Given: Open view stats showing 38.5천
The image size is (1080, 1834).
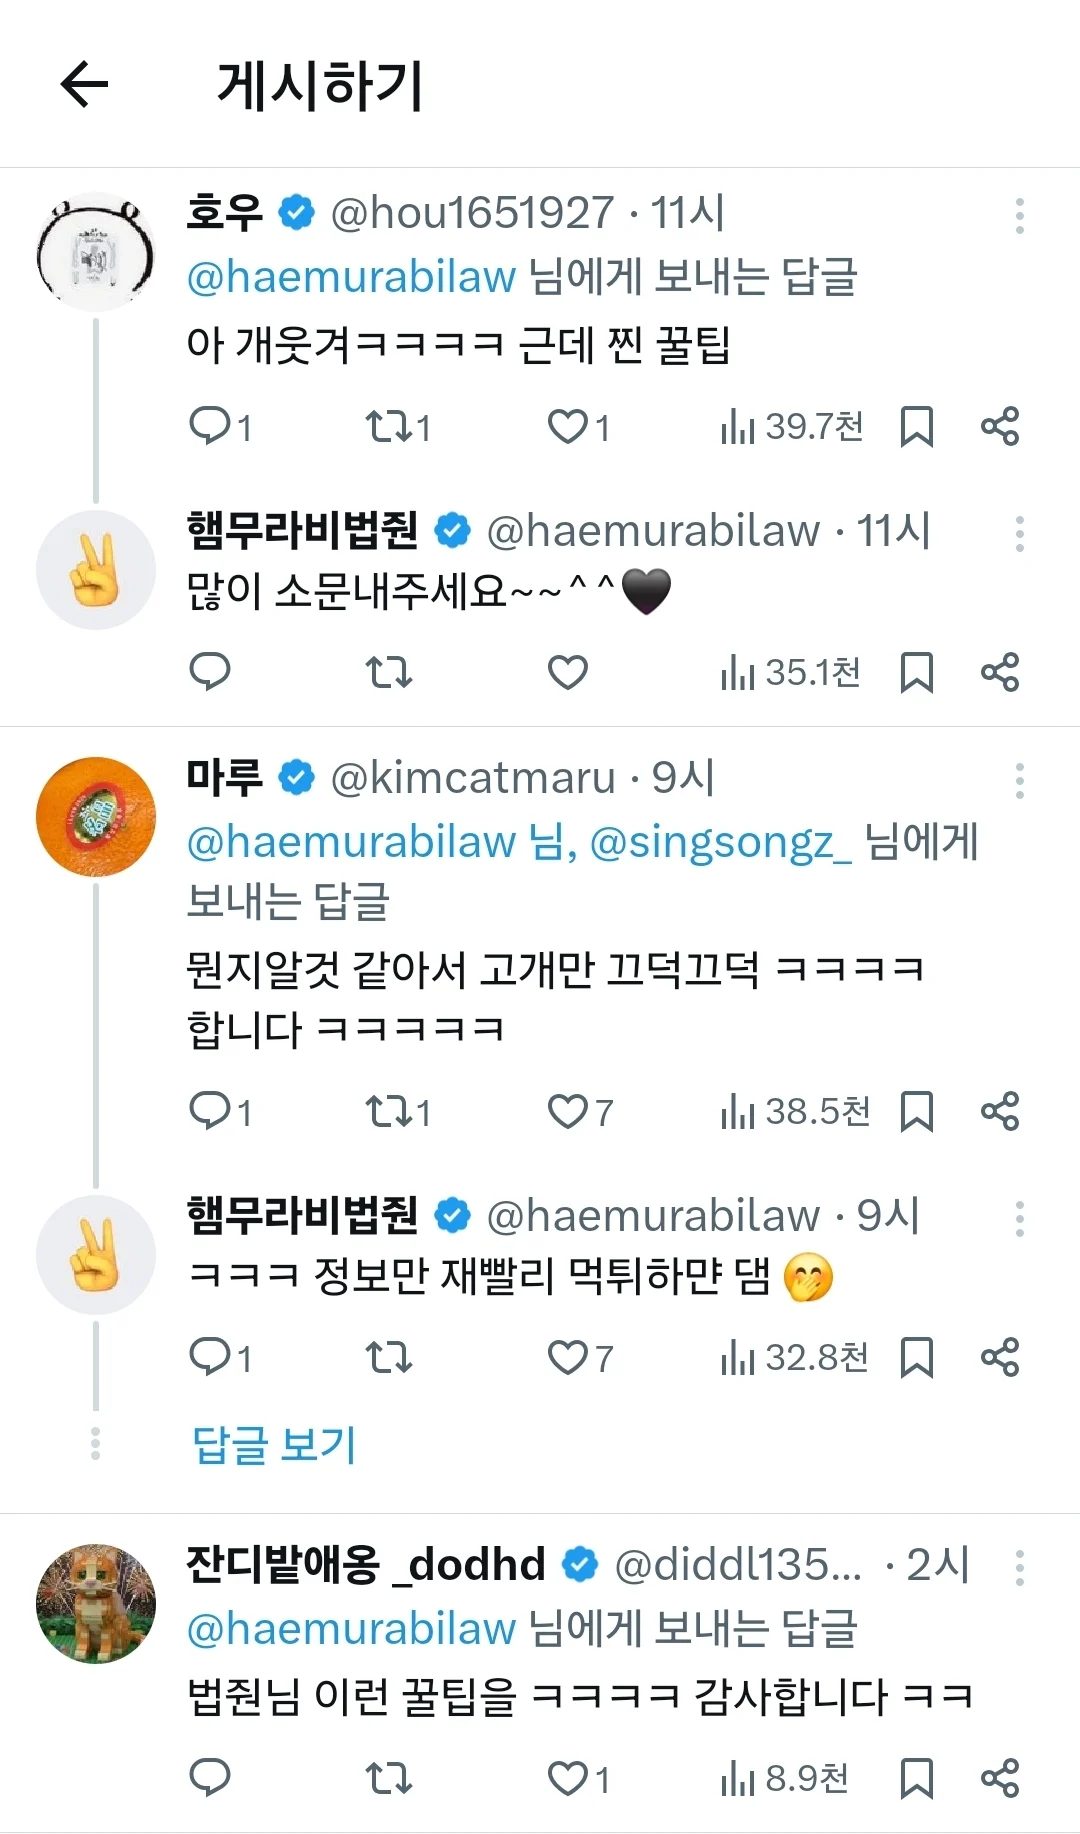Looking at the screenshot, I should (x=795, y=1111).
